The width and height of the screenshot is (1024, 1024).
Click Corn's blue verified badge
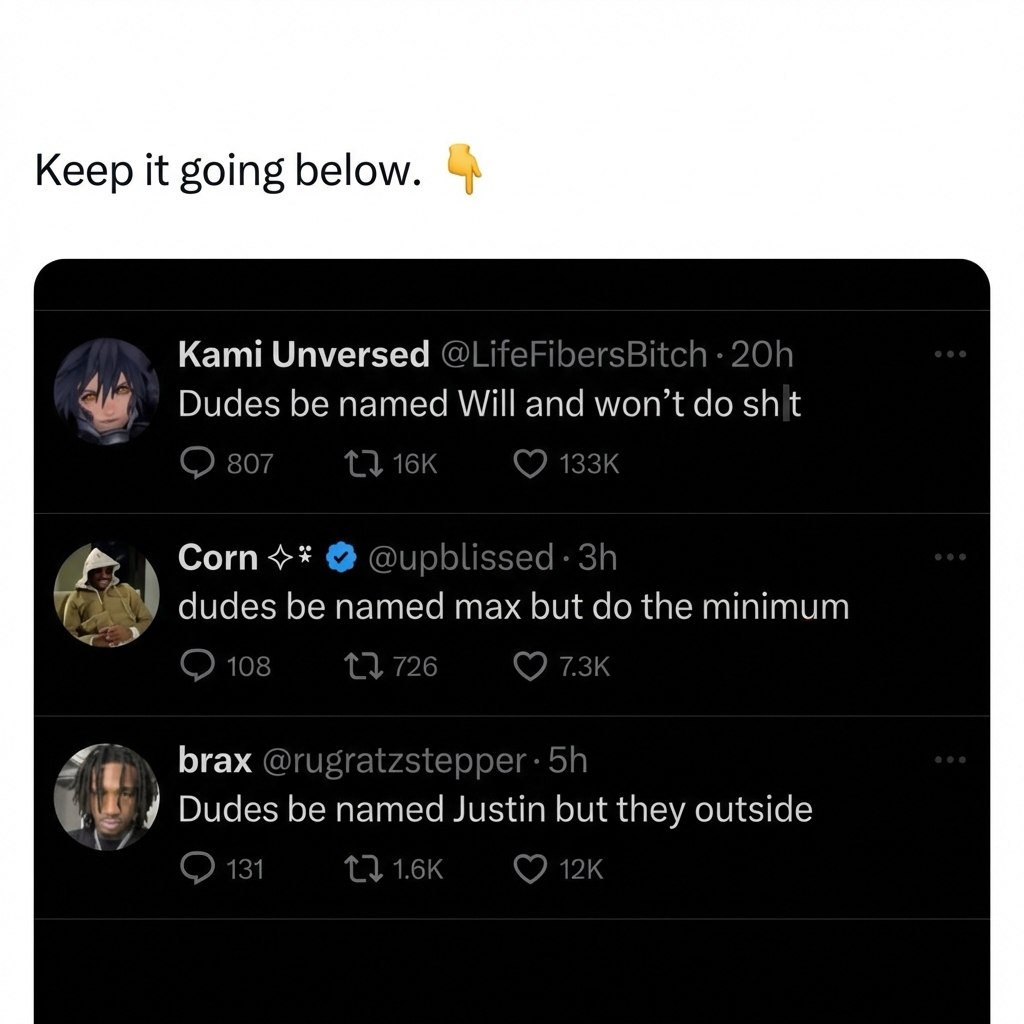343,558
